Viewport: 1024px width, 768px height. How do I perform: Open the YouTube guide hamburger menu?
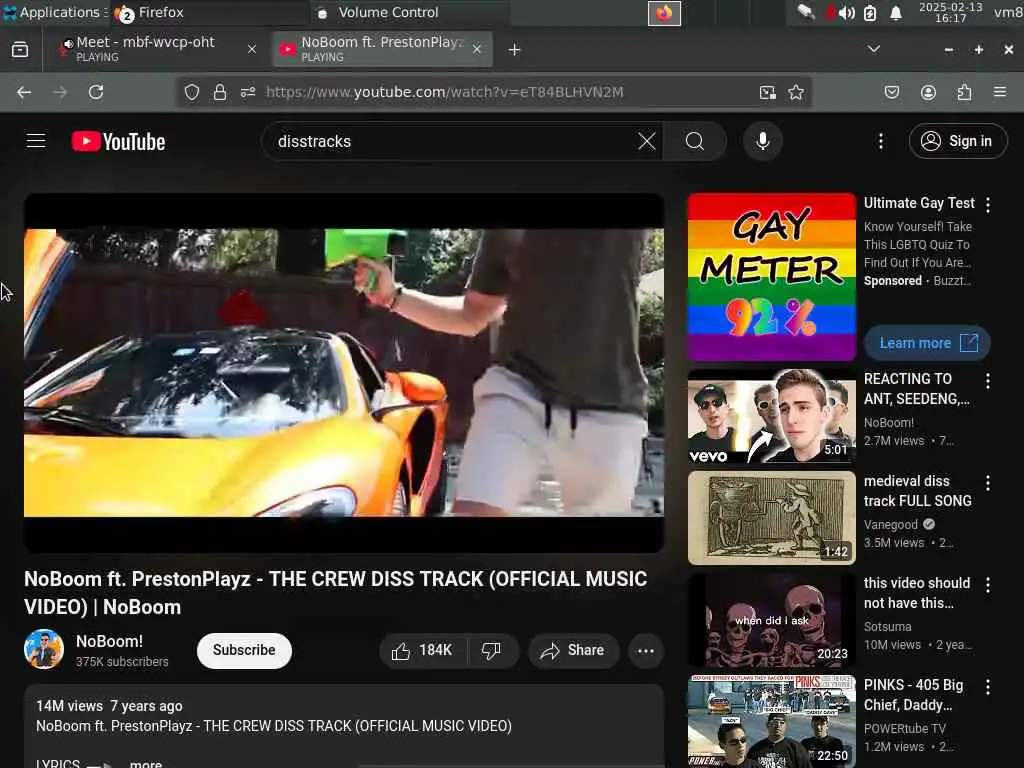point(36,141)
